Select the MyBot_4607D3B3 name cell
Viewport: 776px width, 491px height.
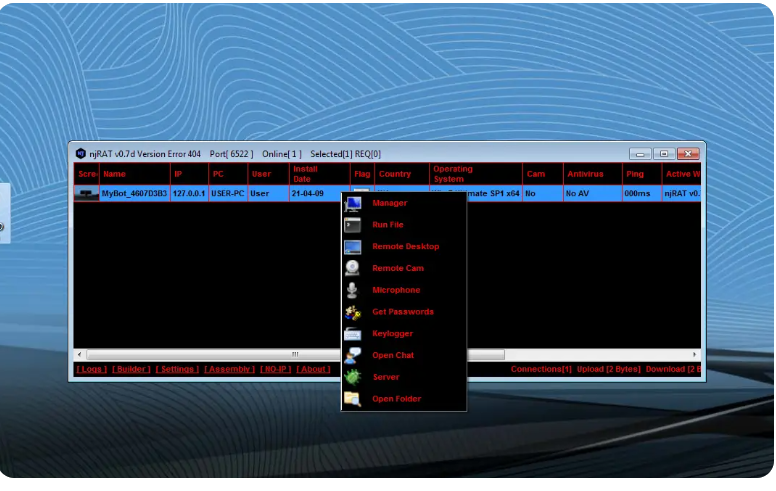[135, 194]
